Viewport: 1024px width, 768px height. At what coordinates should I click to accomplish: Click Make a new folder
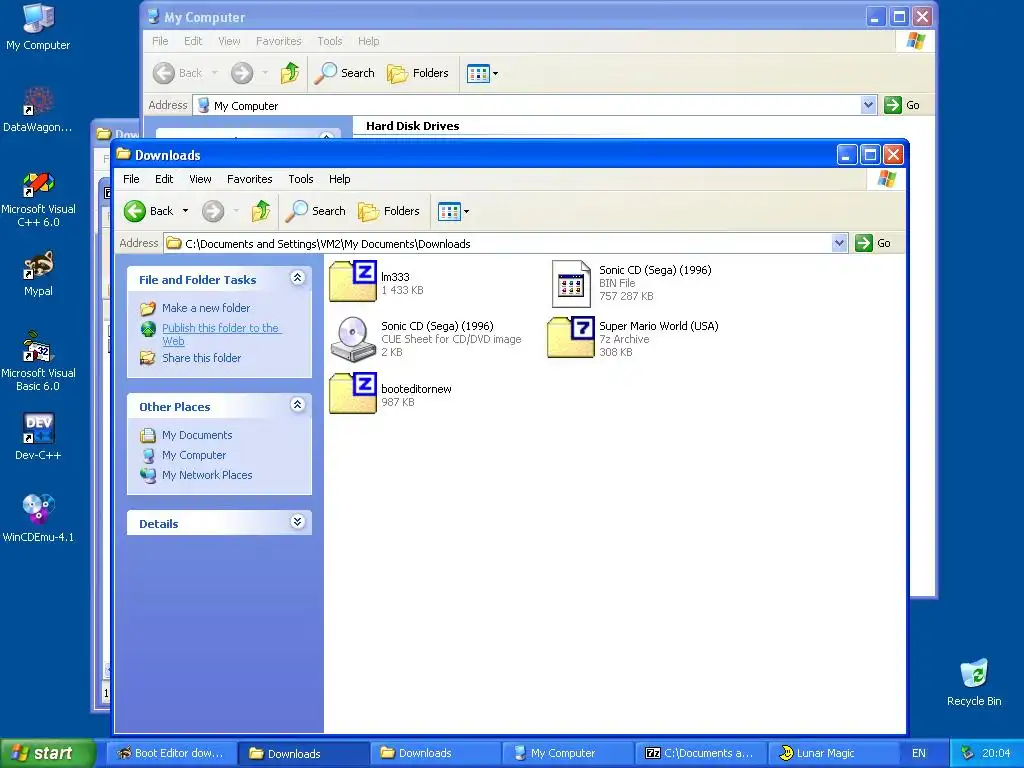[x=206, y=308]
